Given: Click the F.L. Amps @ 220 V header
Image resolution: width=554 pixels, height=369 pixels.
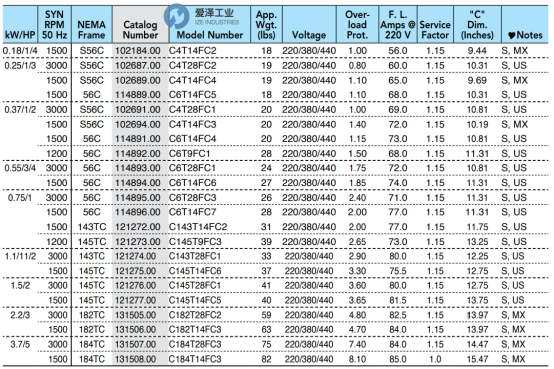Looking at the screenshot, I should [397, 25].
